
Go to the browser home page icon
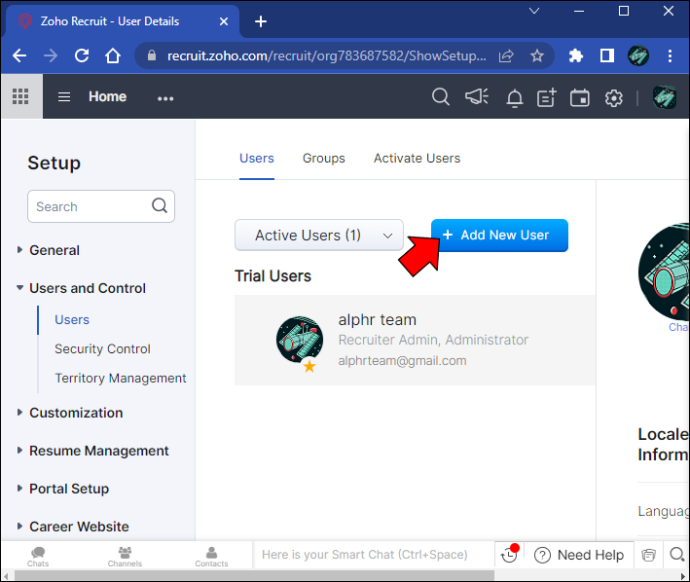[113, 56]
